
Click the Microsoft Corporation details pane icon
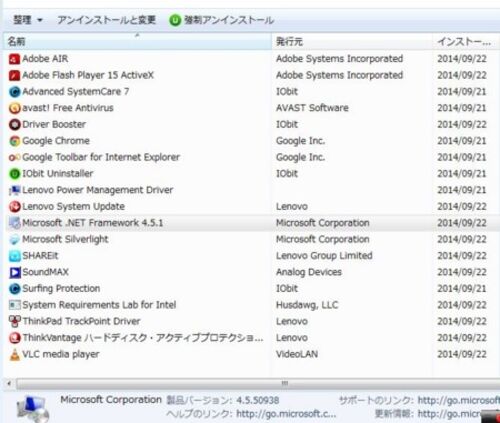33,409
